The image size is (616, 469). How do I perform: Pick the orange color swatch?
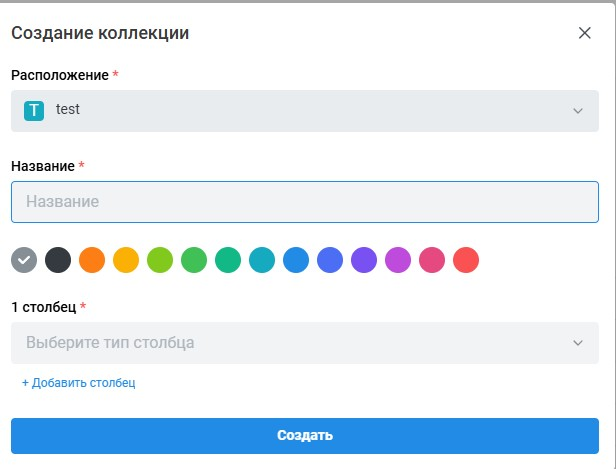pyautogui.click(x=92, y=260)
